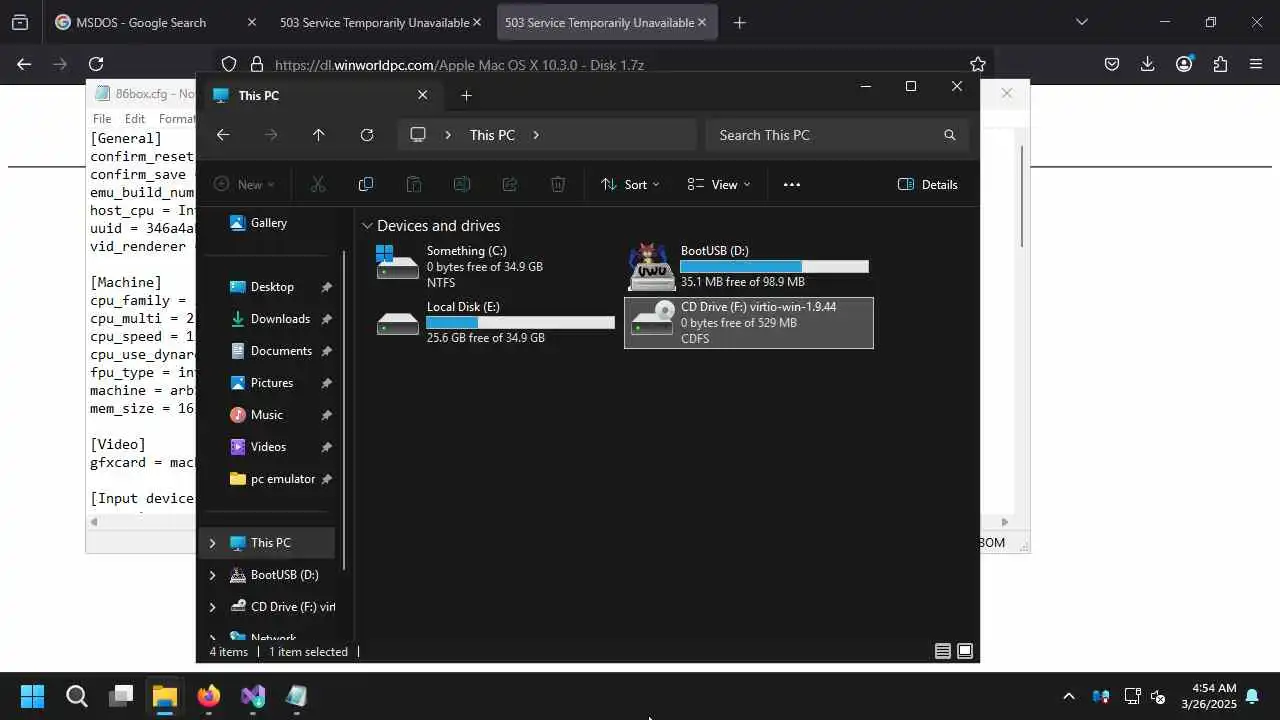1280x720 pixels.
Task: Open taskbar Search
Action: tap(77, 696)
